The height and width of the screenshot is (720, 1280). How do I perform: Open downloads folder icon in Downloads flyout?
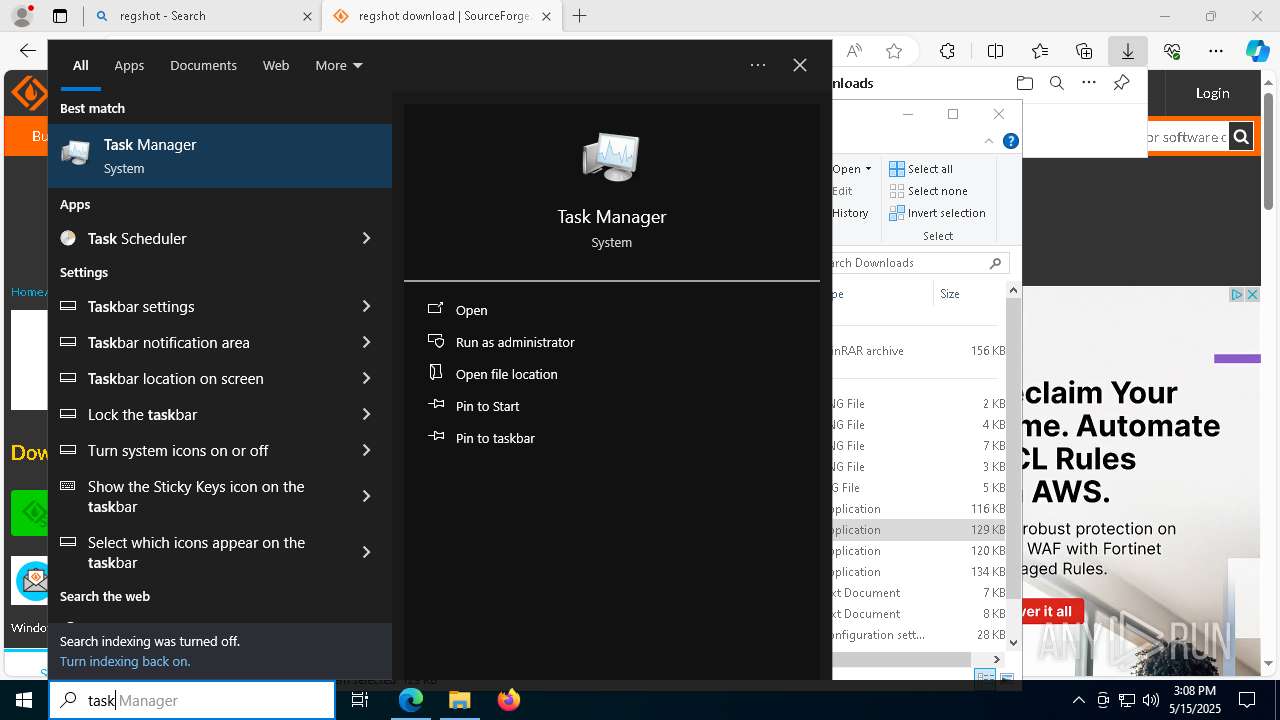tap(1024, 83)
